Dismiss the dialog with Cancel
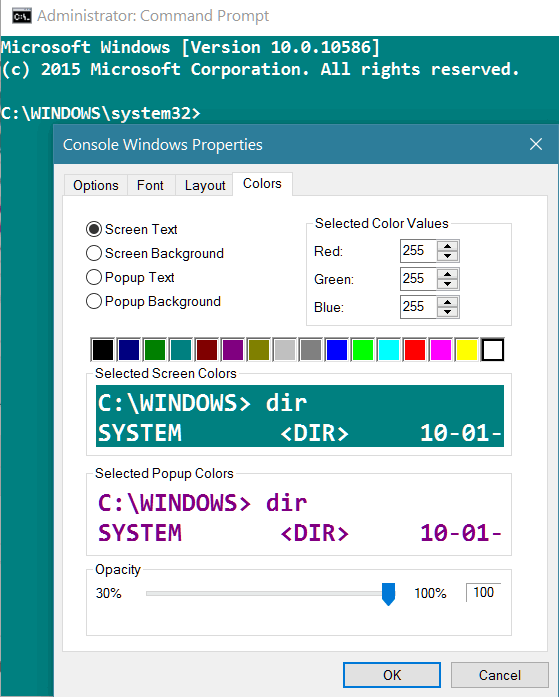The image size is (559, 697). [x=499, y=675]
